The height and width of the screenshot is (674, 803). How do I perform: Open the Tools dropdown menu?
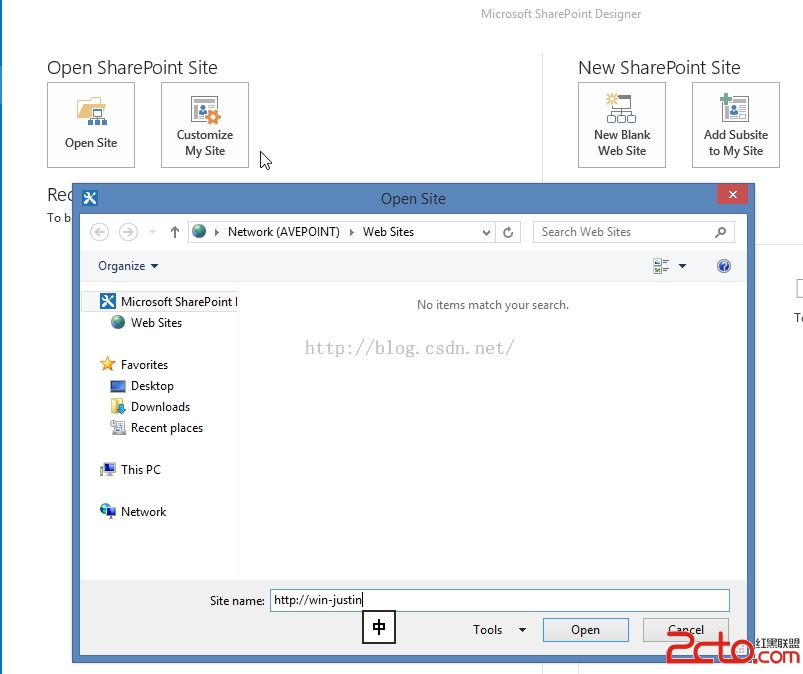click(499, 629)
